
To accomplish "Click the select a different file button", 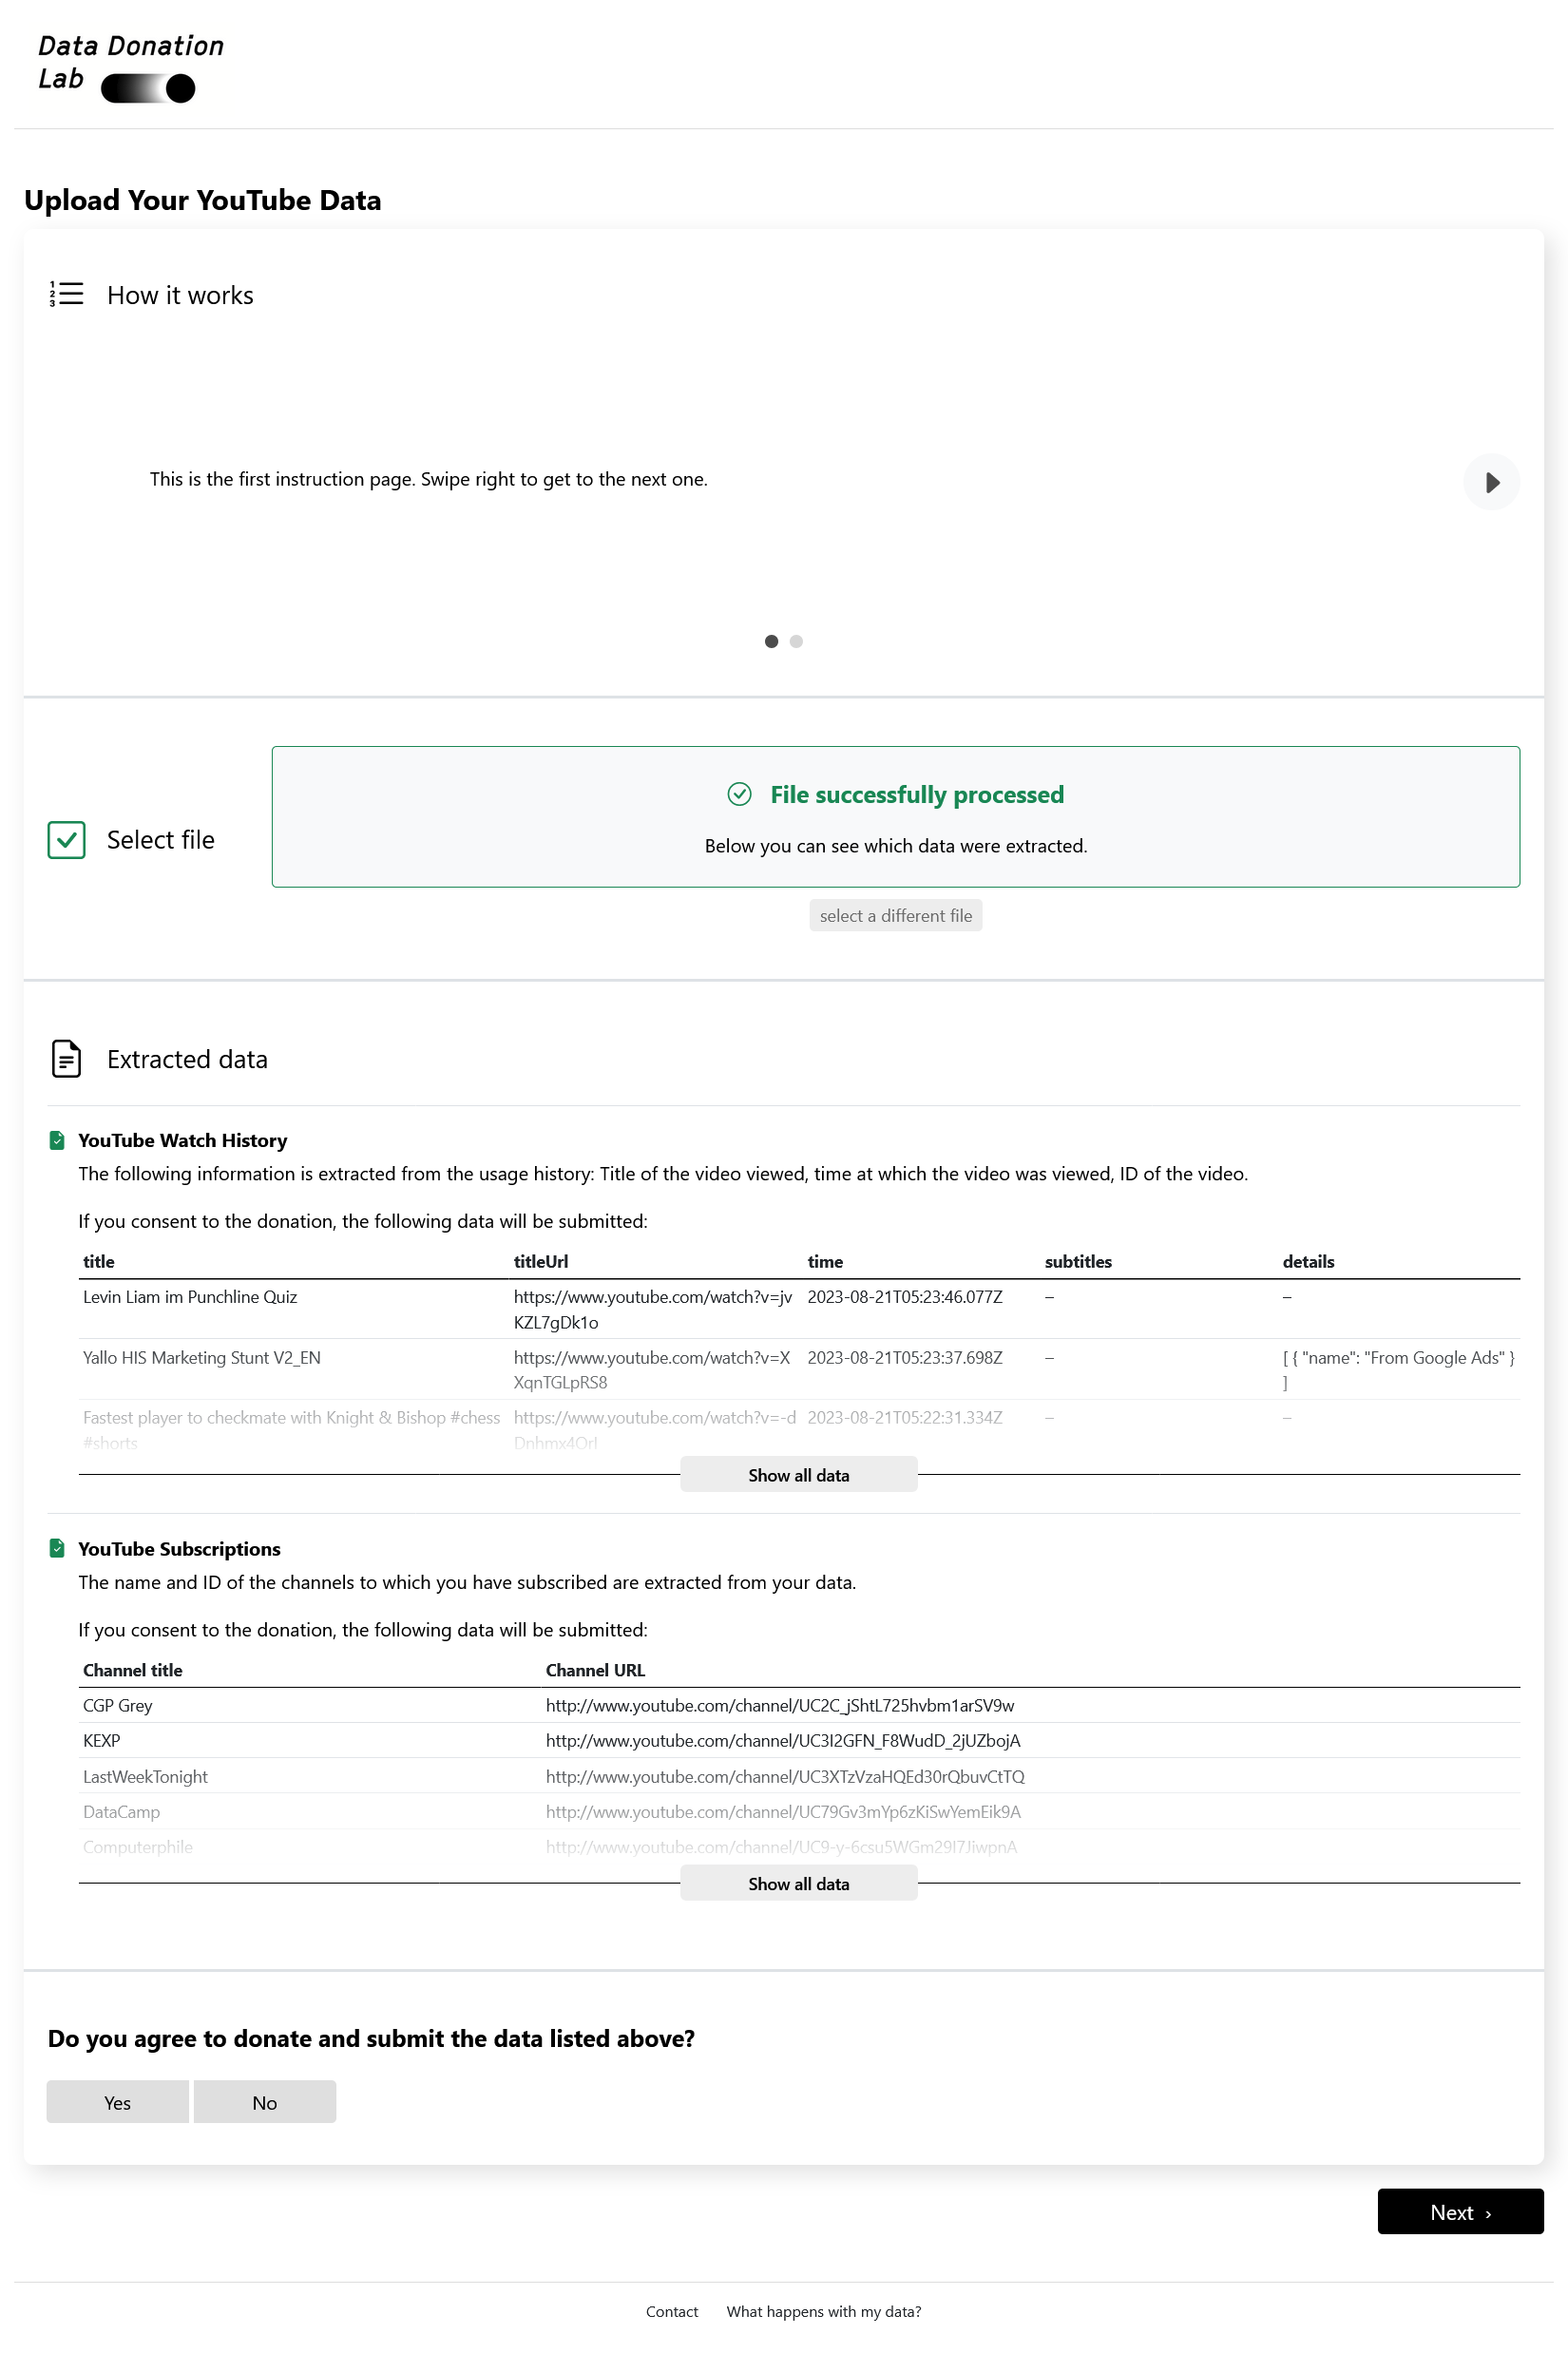I will [x=895, y=915].
